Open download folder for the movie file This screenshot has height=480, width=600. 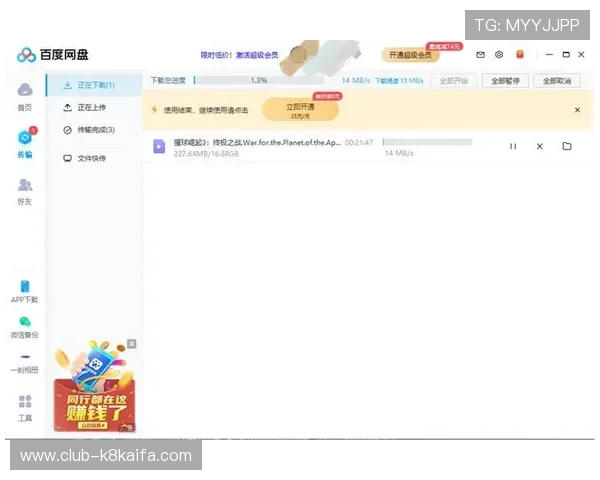point(567,146)
